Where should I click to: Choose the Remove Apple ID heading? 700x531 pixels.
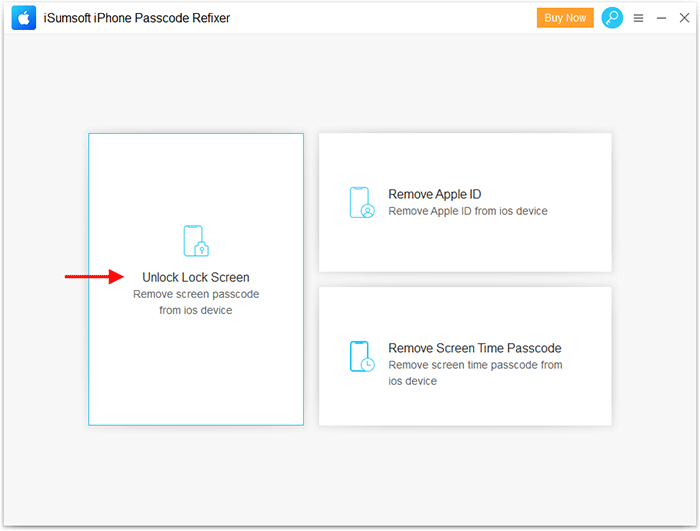tap(434, 194)
